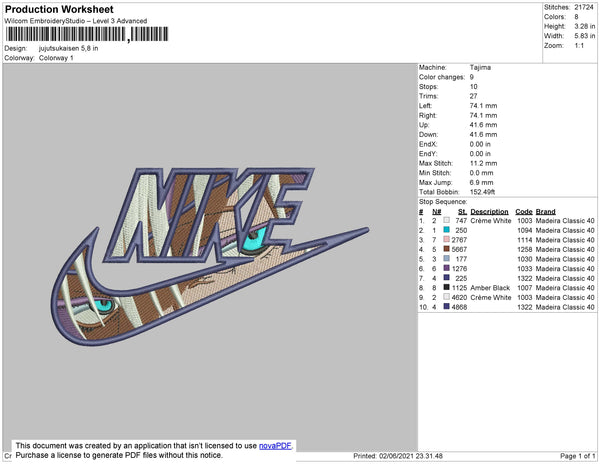Click the Code column header
The height and width of the screenshot is (464, 600).
coord(524,212)
